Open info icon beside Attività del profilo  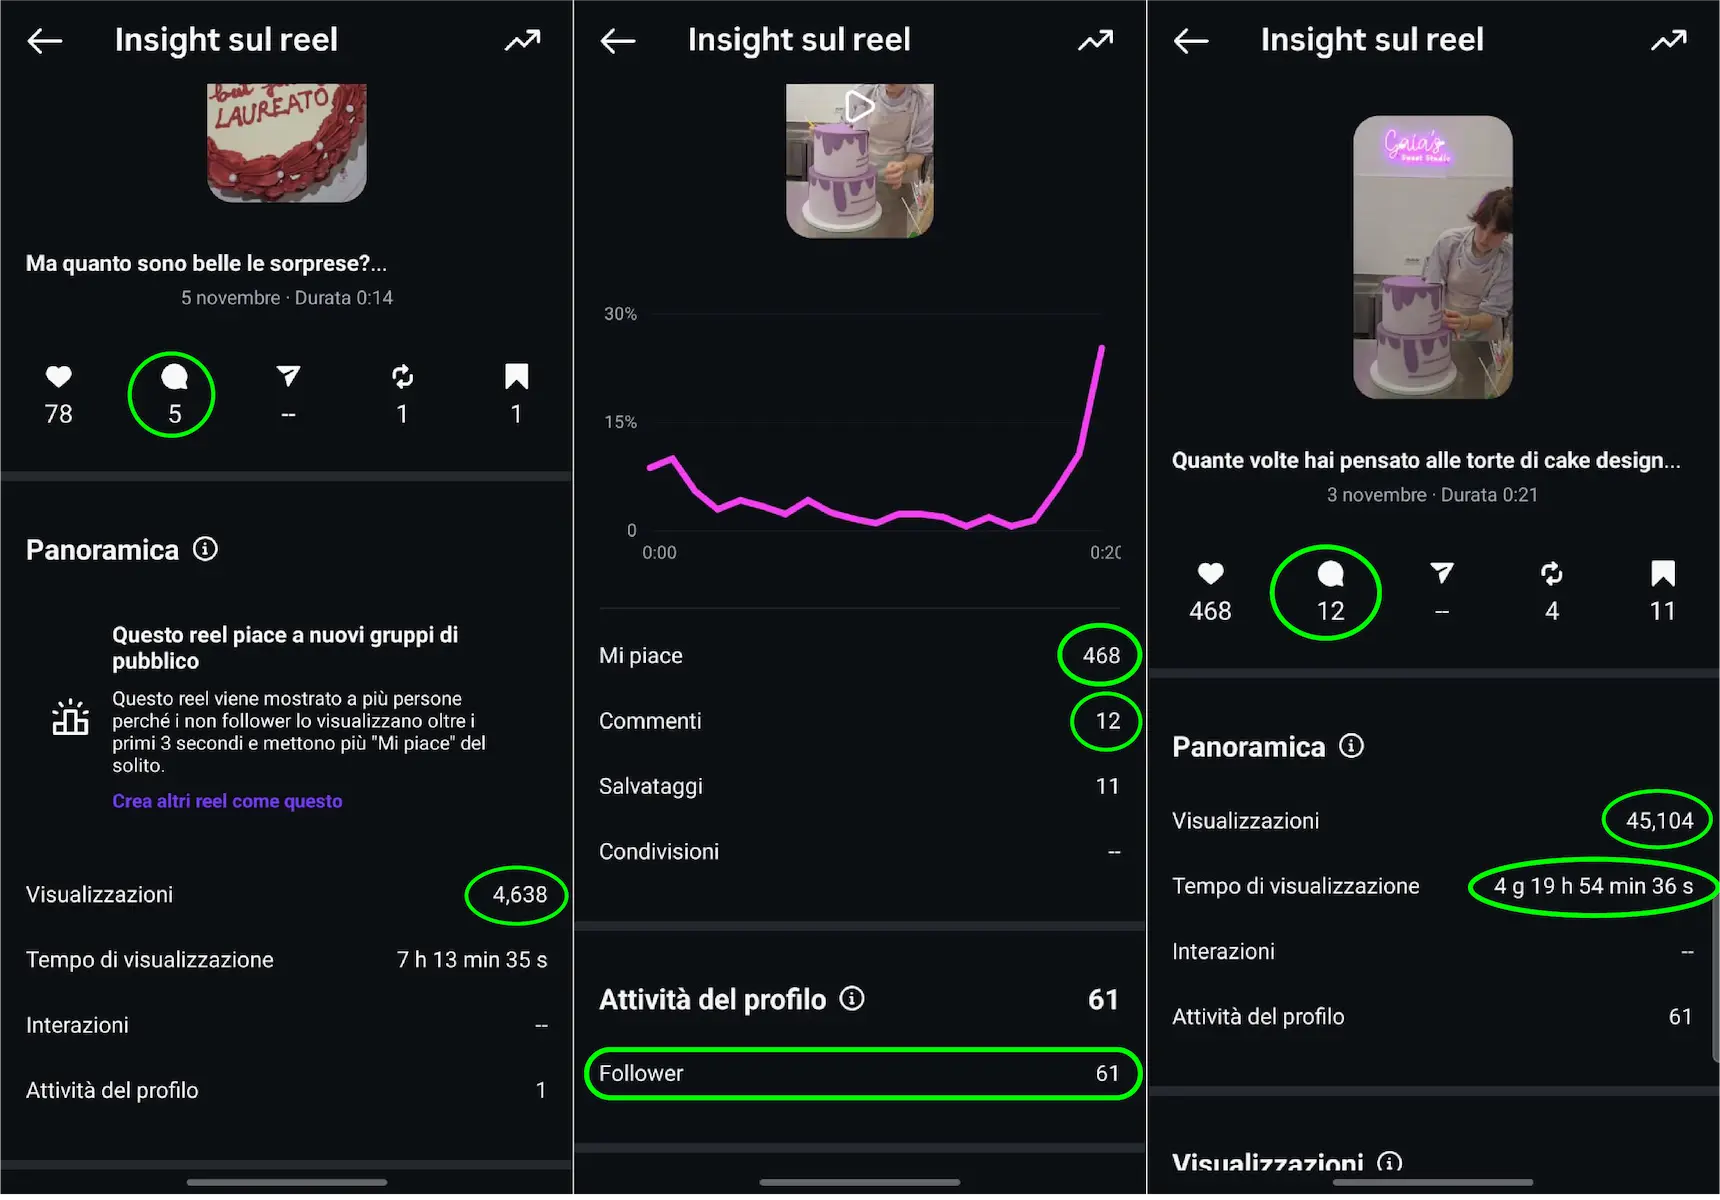click(852, 998)
